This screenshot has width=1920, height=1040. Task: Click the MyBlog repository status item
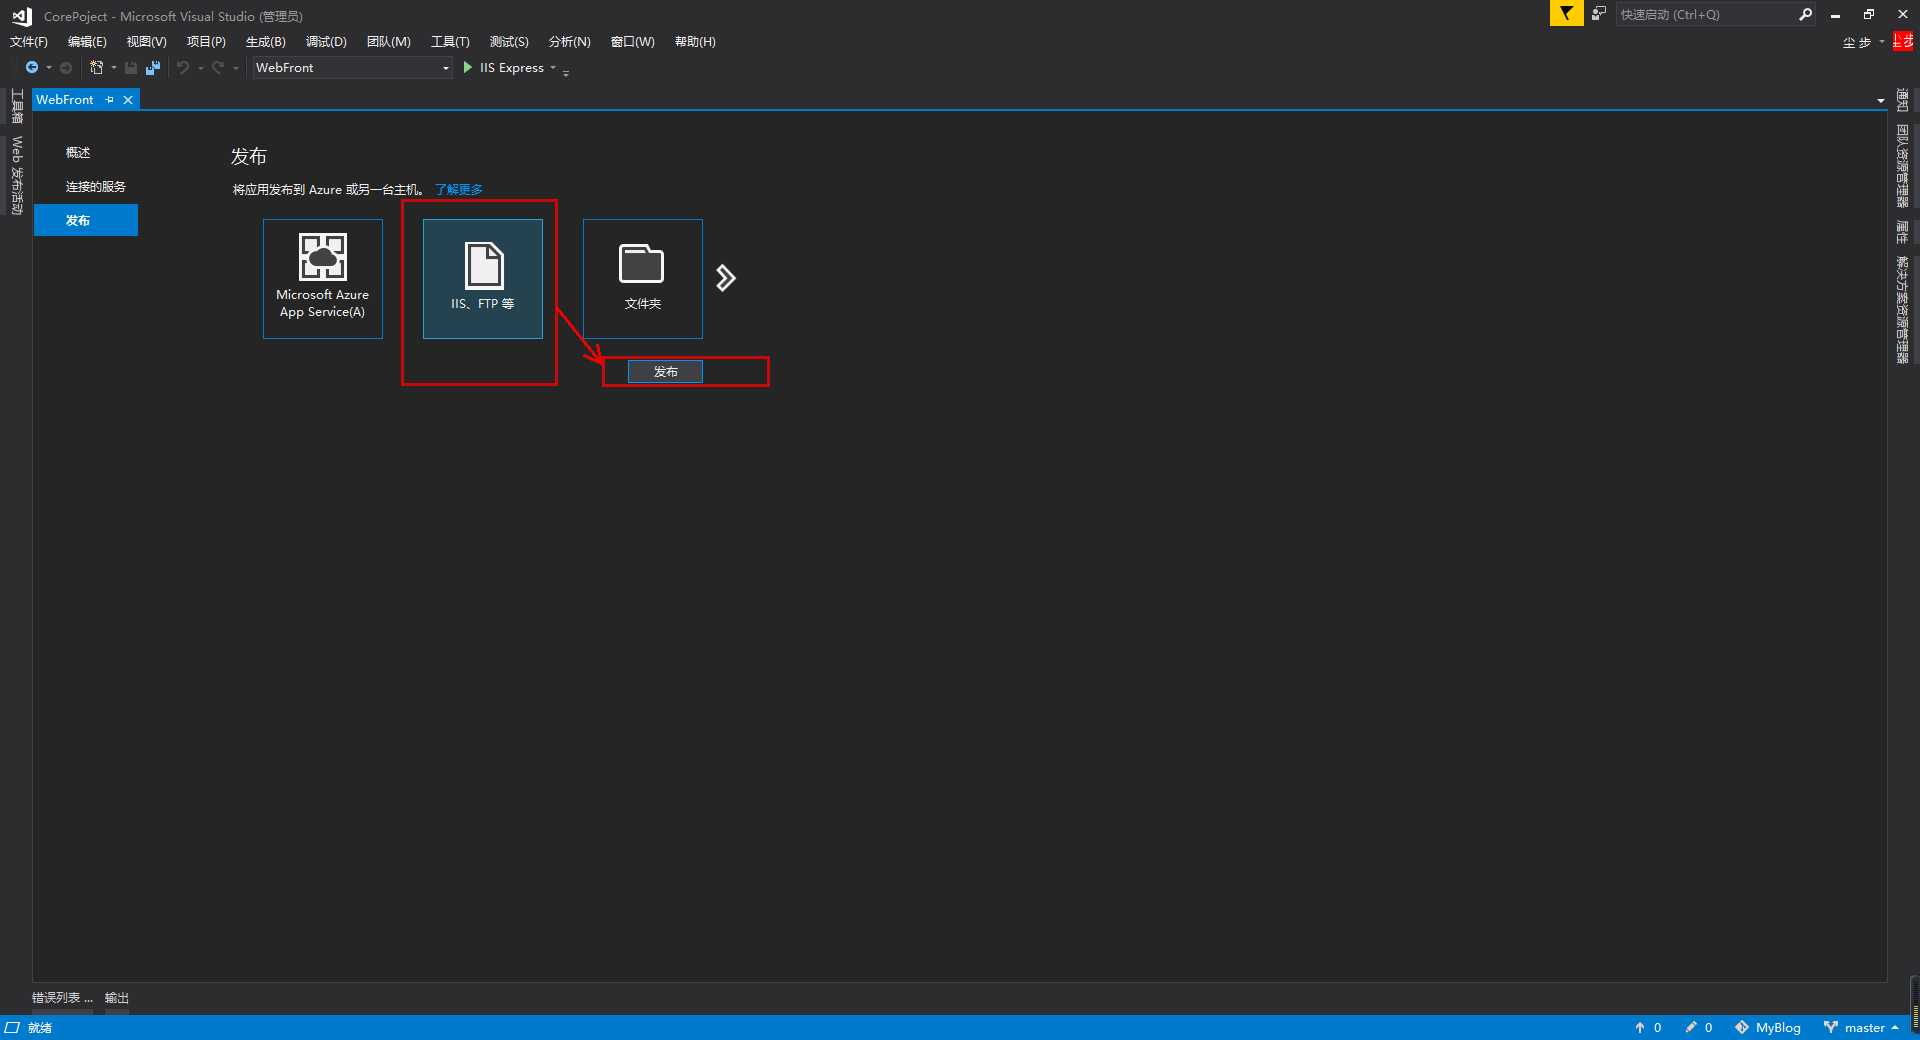pyautogui.click(x=1768, y=1028)
